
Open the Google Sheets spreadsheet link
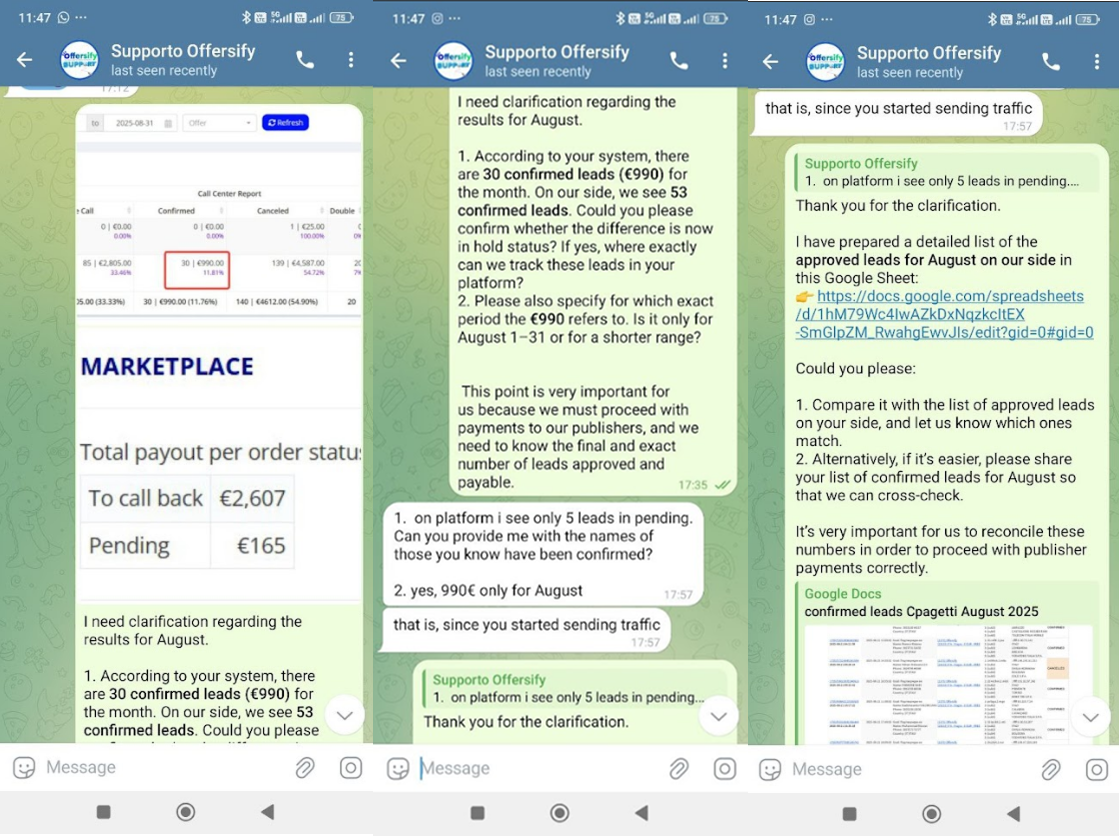click(x=944, y=314)
